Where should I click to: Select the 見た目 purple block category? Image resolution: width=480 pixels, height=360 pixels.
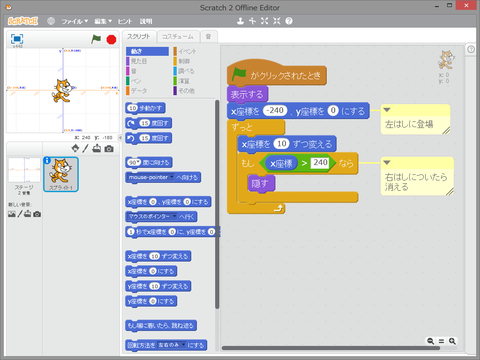(x=137, y=61)
